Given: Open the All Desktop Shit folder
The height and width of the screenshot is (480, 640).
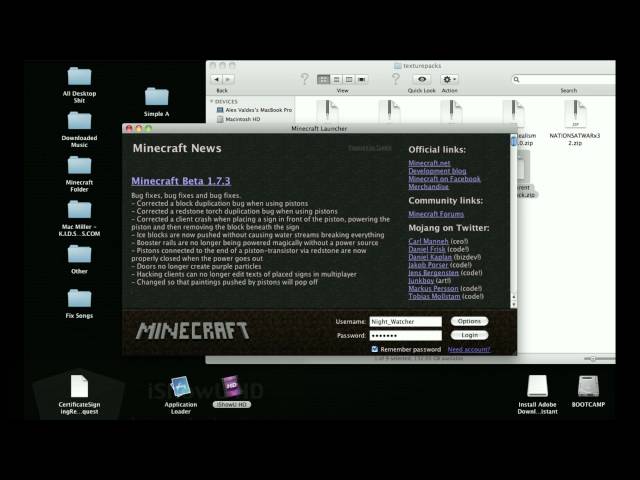Looking at the screenshot, I should pos(79,77).
